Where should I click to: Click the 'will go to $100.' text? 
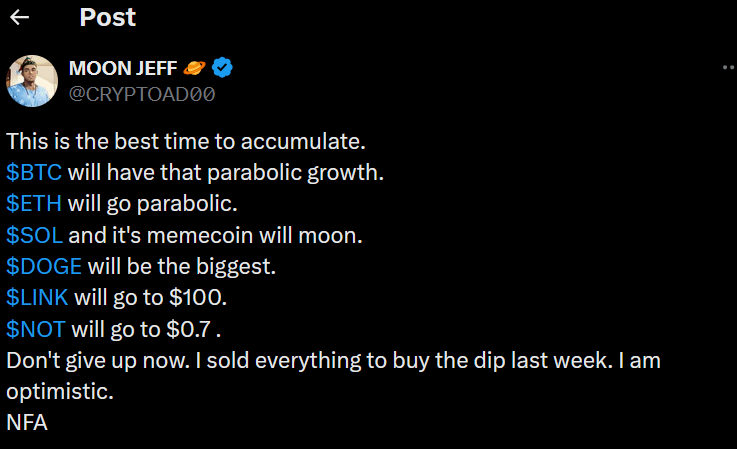[x=150, y=298]
